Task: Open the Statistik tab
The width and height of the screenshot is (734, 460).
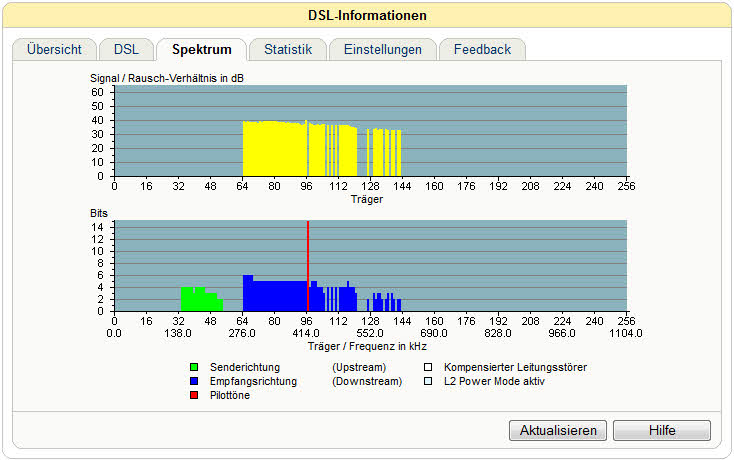Action: (288, 50)
